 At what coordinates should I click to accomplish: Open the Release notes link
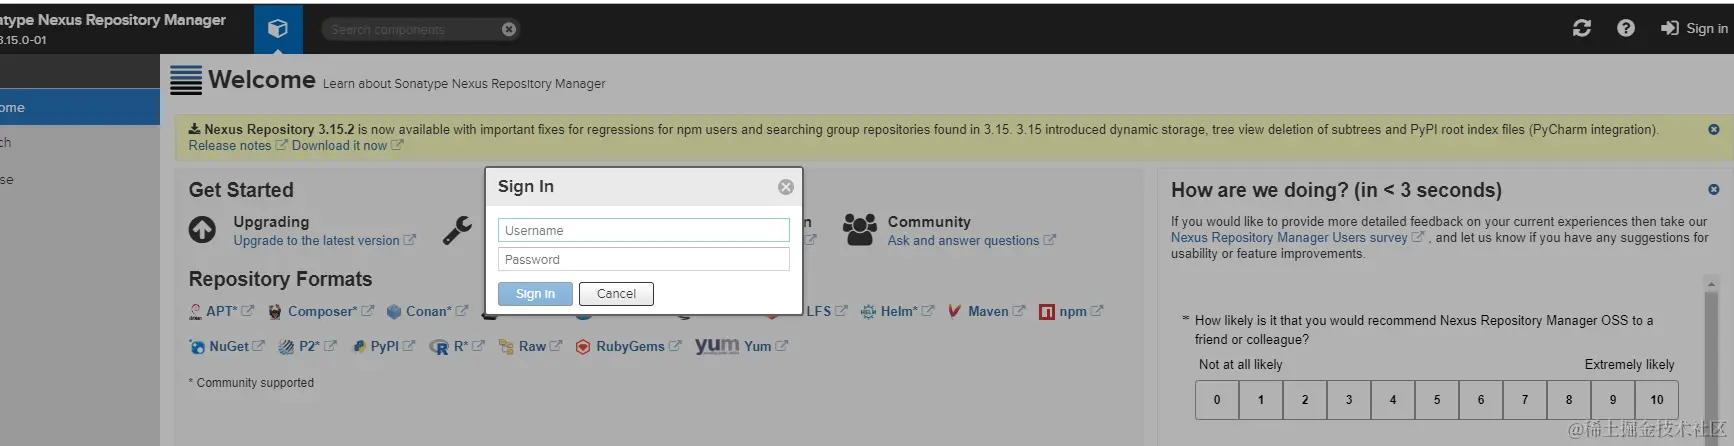tap(230, 146)
